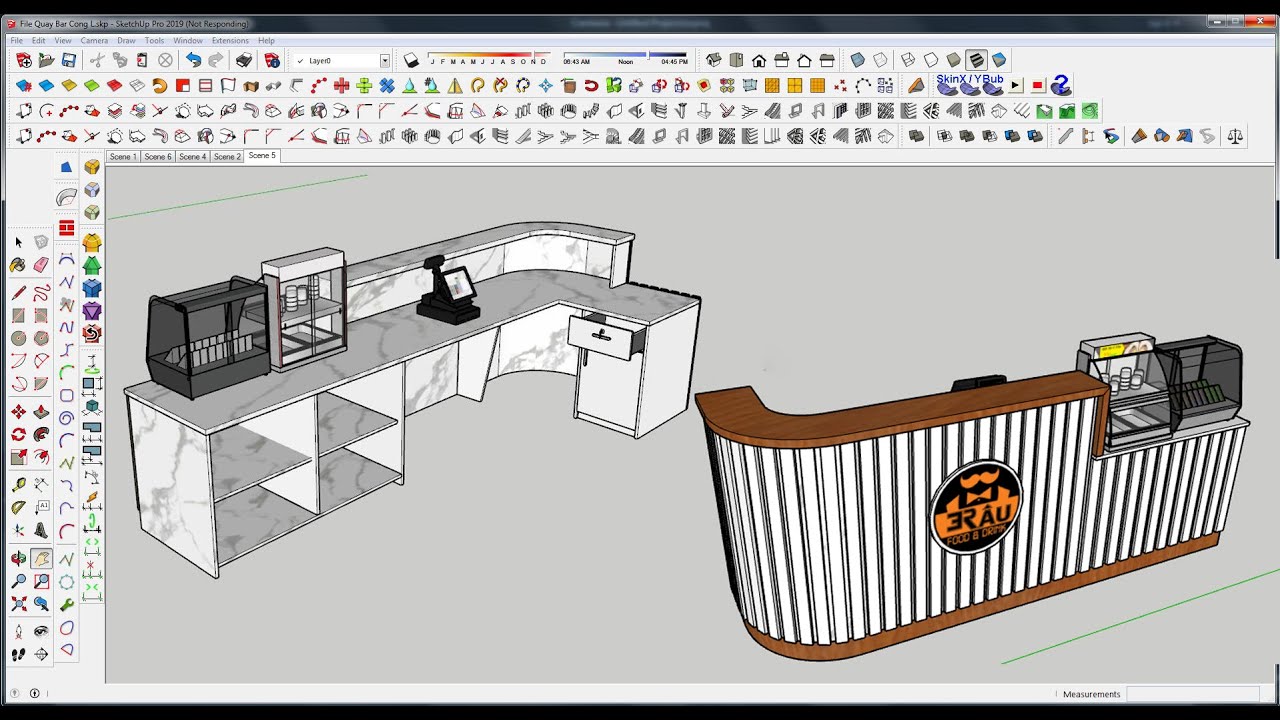Screen dimensions: 1280x720
Task: Click the status bar question mark icon
Action: tap(14, 693)
